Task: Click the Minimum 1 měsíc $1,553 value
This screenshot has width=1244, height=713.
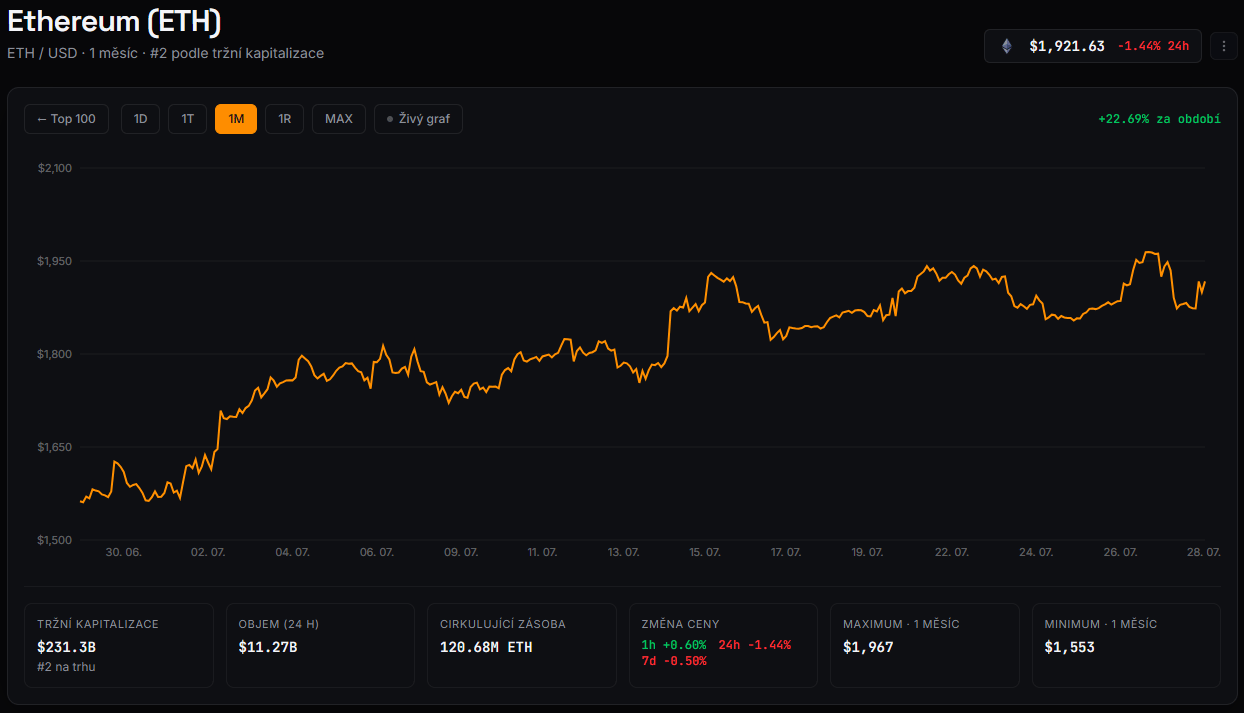Action: 1070,647
